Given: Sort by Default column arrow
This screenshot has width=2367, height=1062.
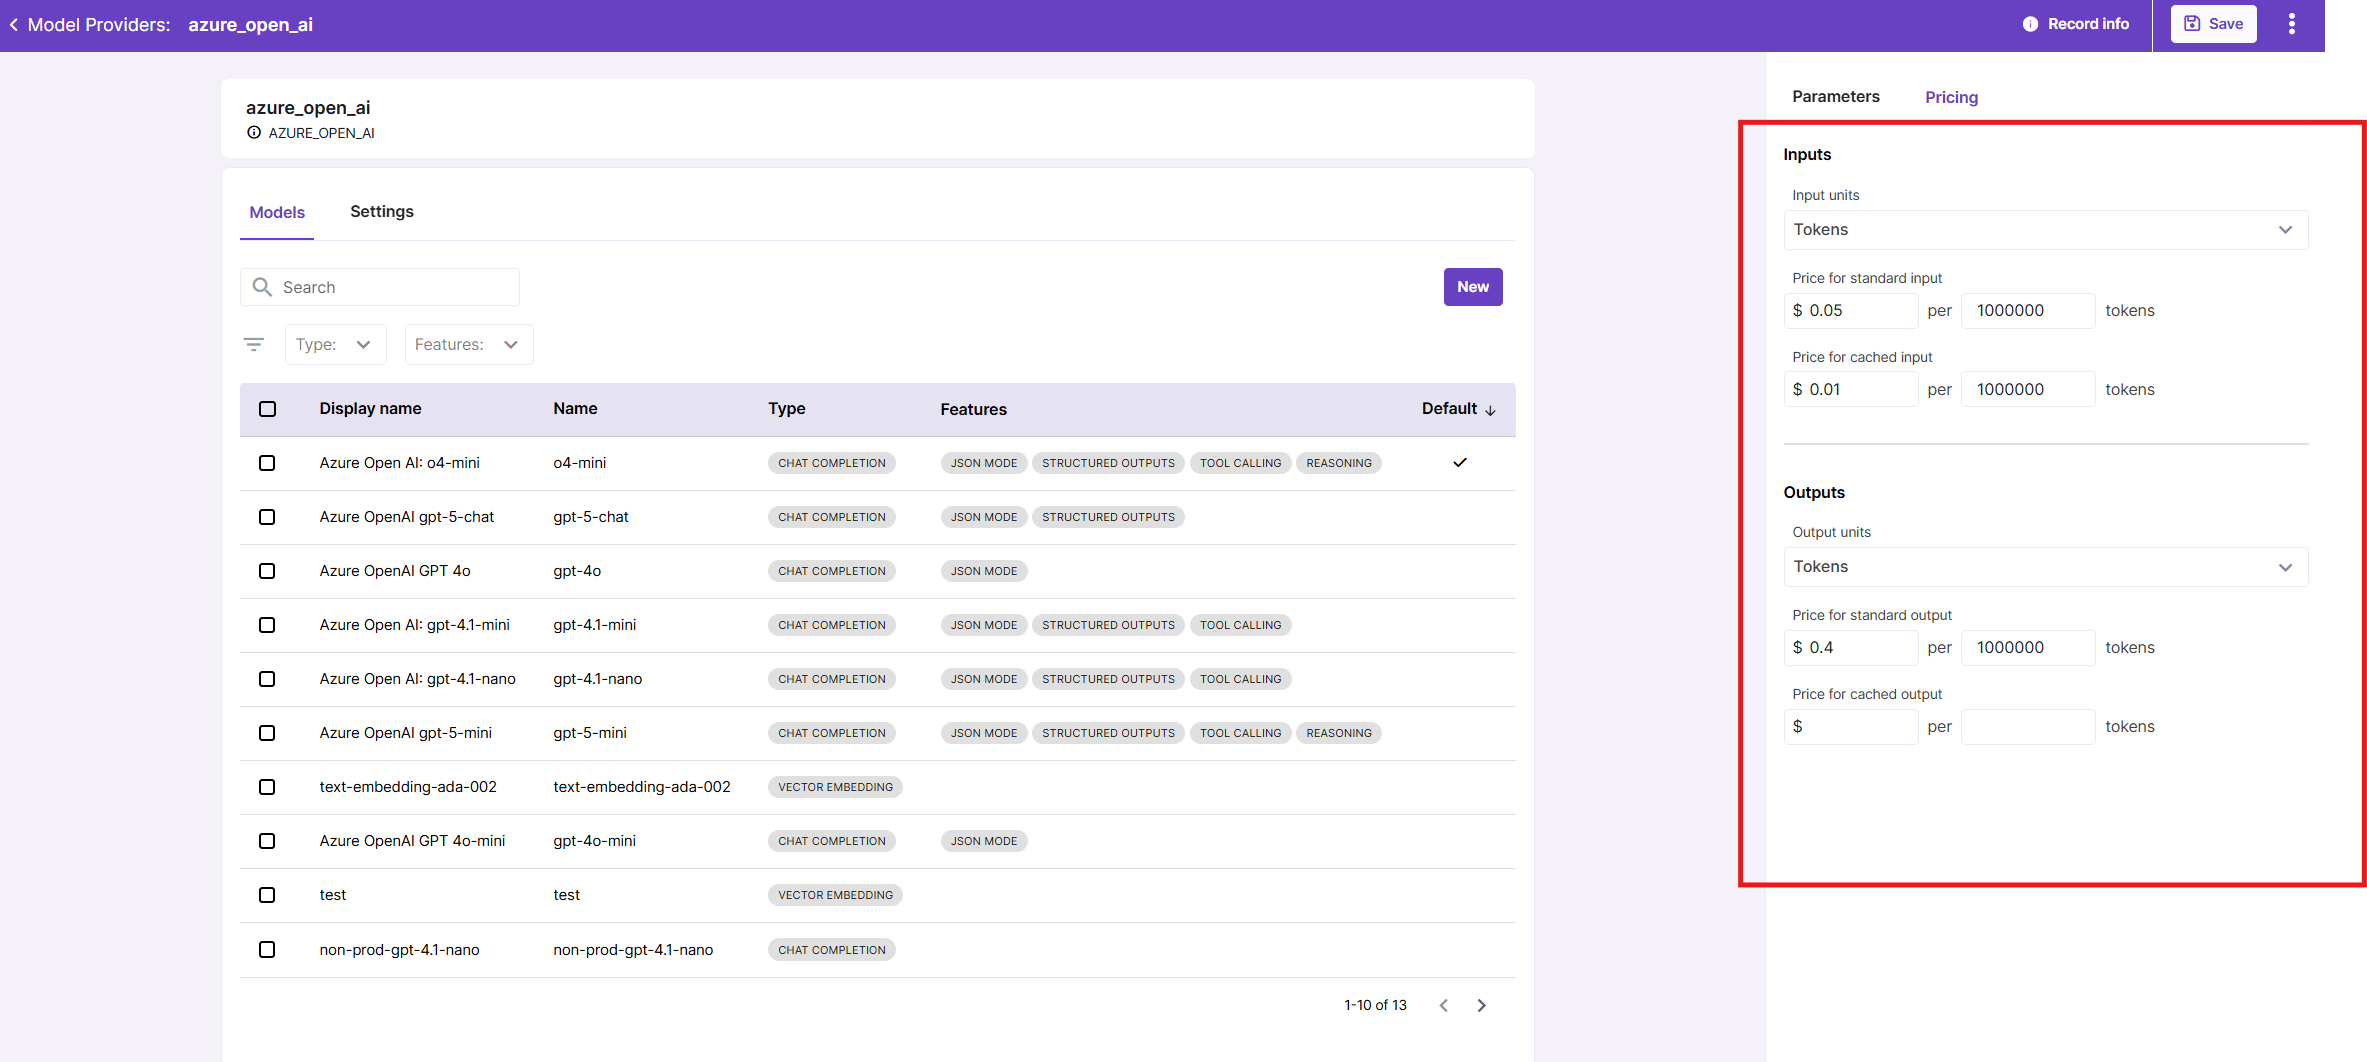Looking at the screenshot, I should (x=1490, y=410).
